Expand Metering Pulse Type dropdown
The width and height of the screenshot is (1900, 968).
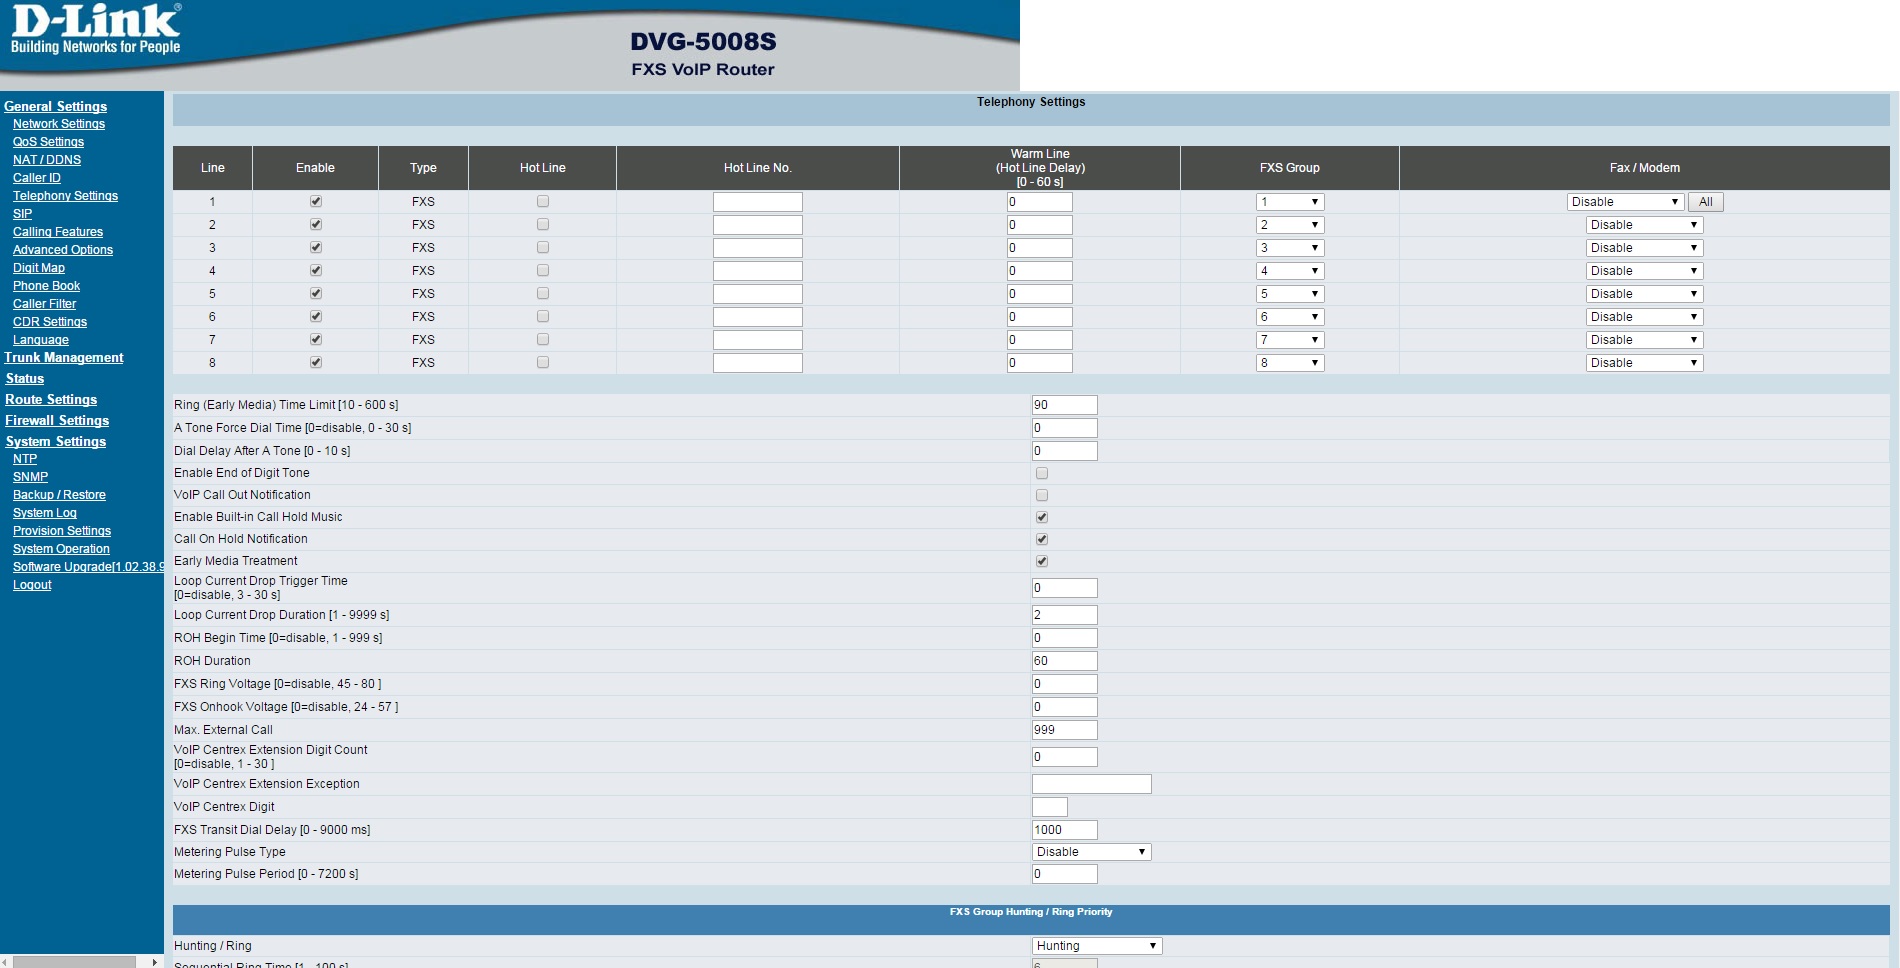click(1090, 852)
